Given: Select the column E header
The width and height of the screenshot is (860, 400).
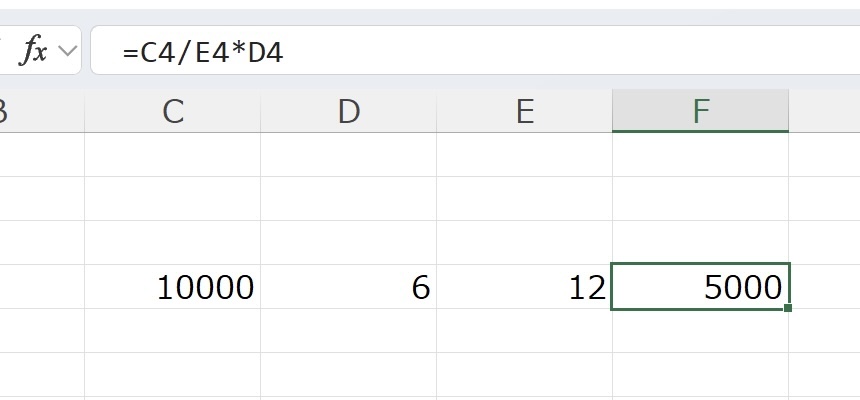Looking at the screenshot, I should [524, 111].
